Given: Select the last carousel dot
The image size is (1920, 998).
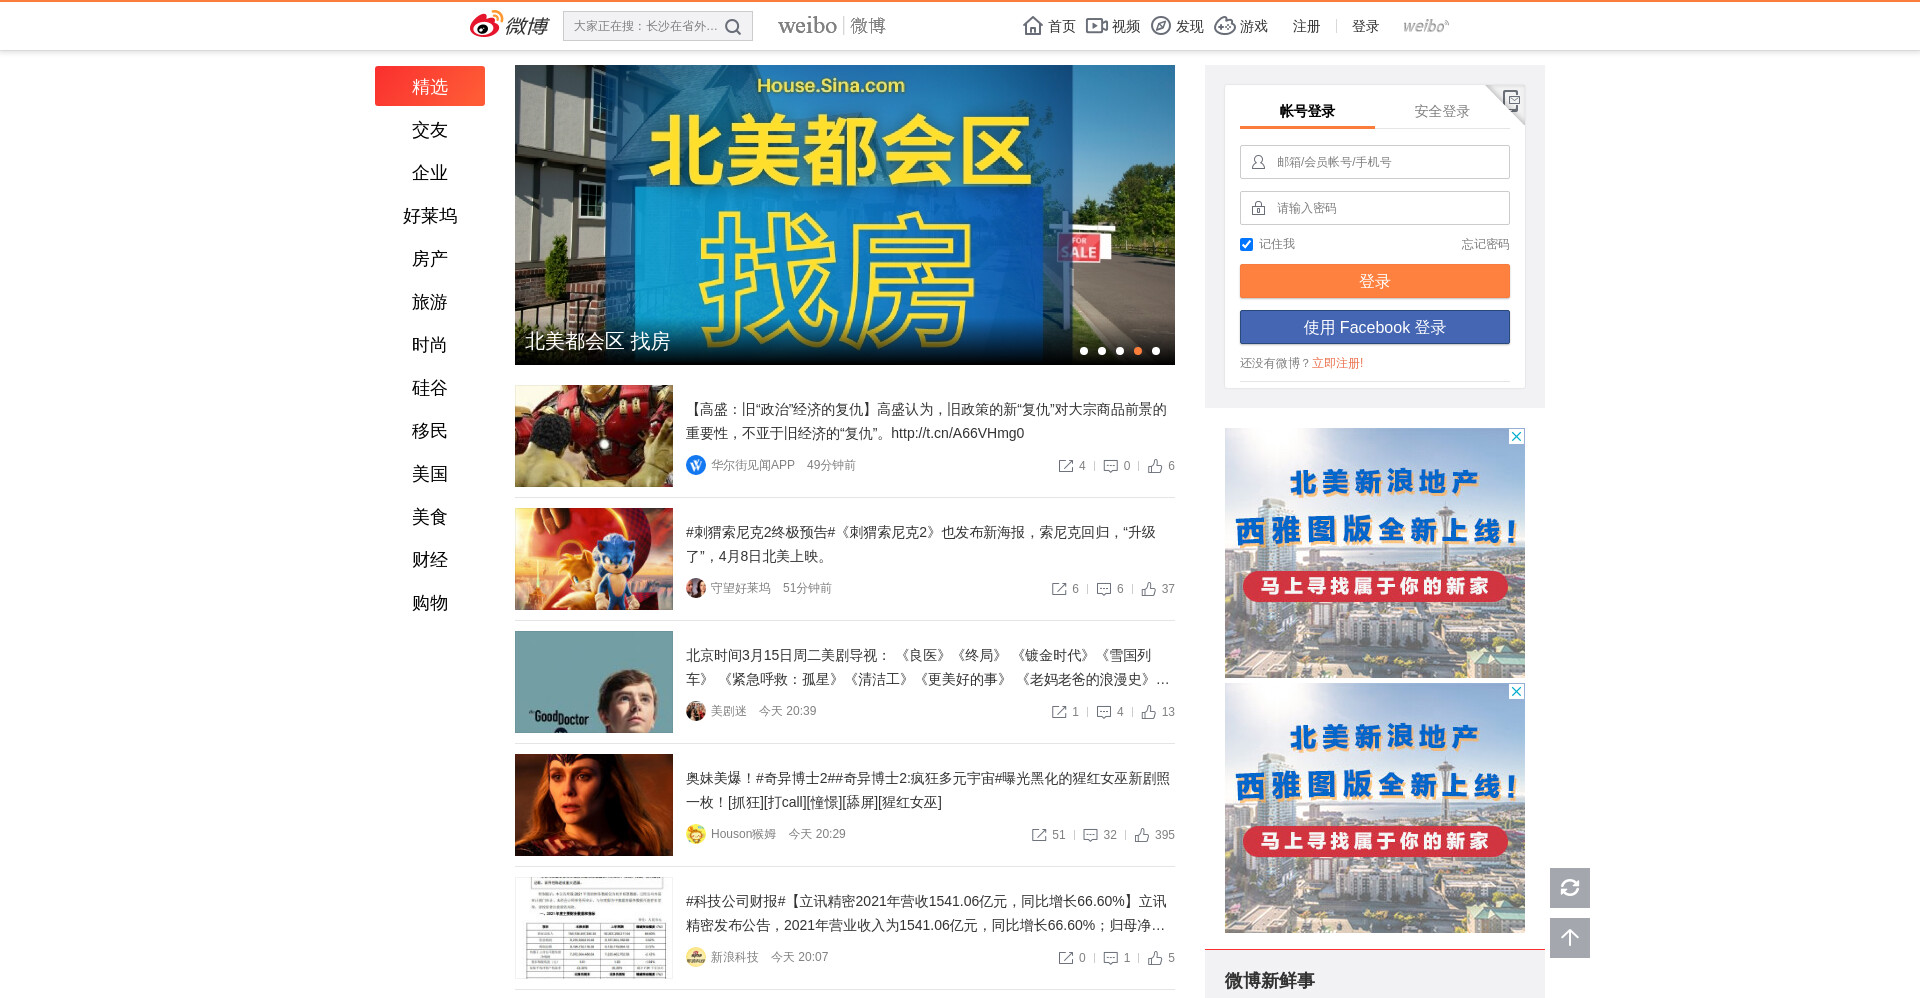Looking at the screenshot, I should click(1156, 351).
